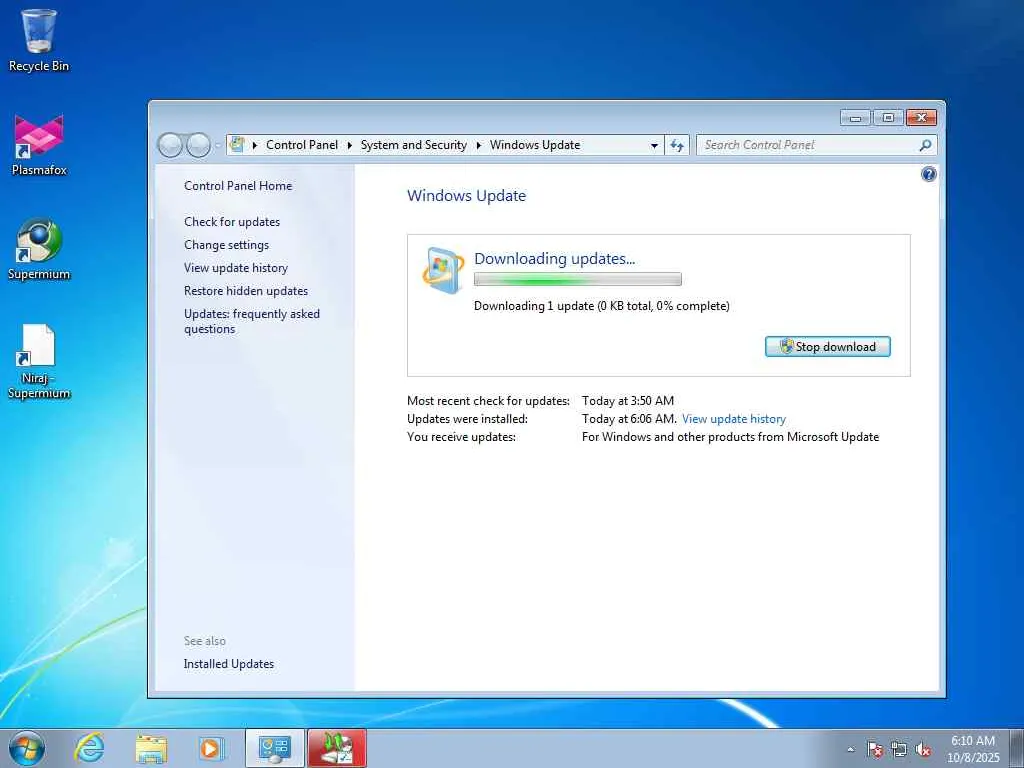
Task: Open Windows Media Player from taskbar
Action: [212, 748]
